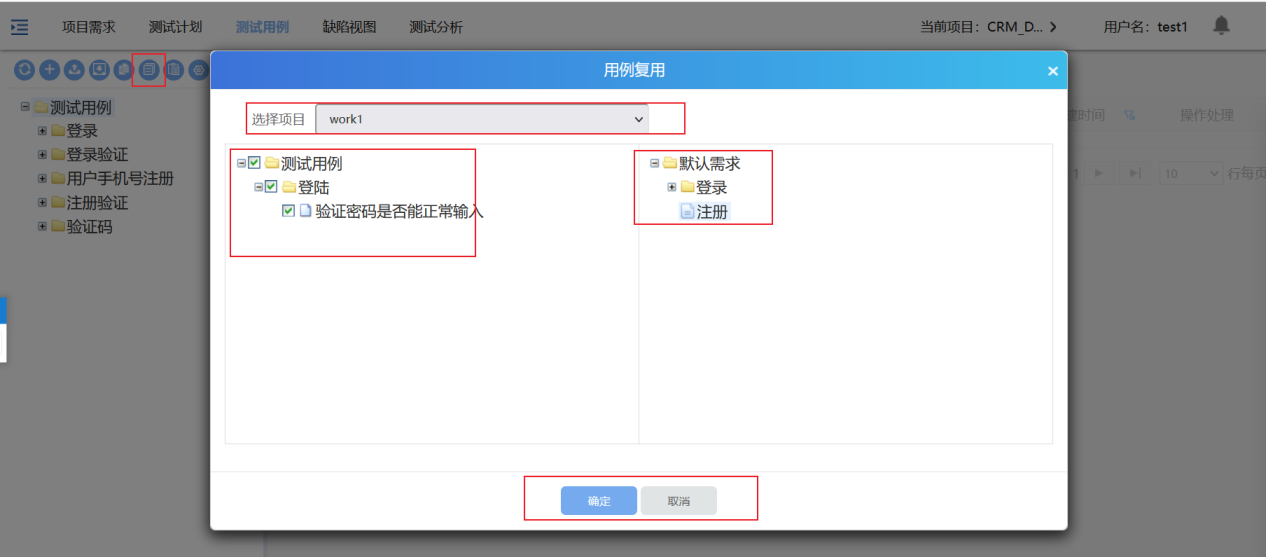The width and height of the screenshot is (1266, 557).
Task: Select 登陆 folder label in dialog
Action: [314, 187]
